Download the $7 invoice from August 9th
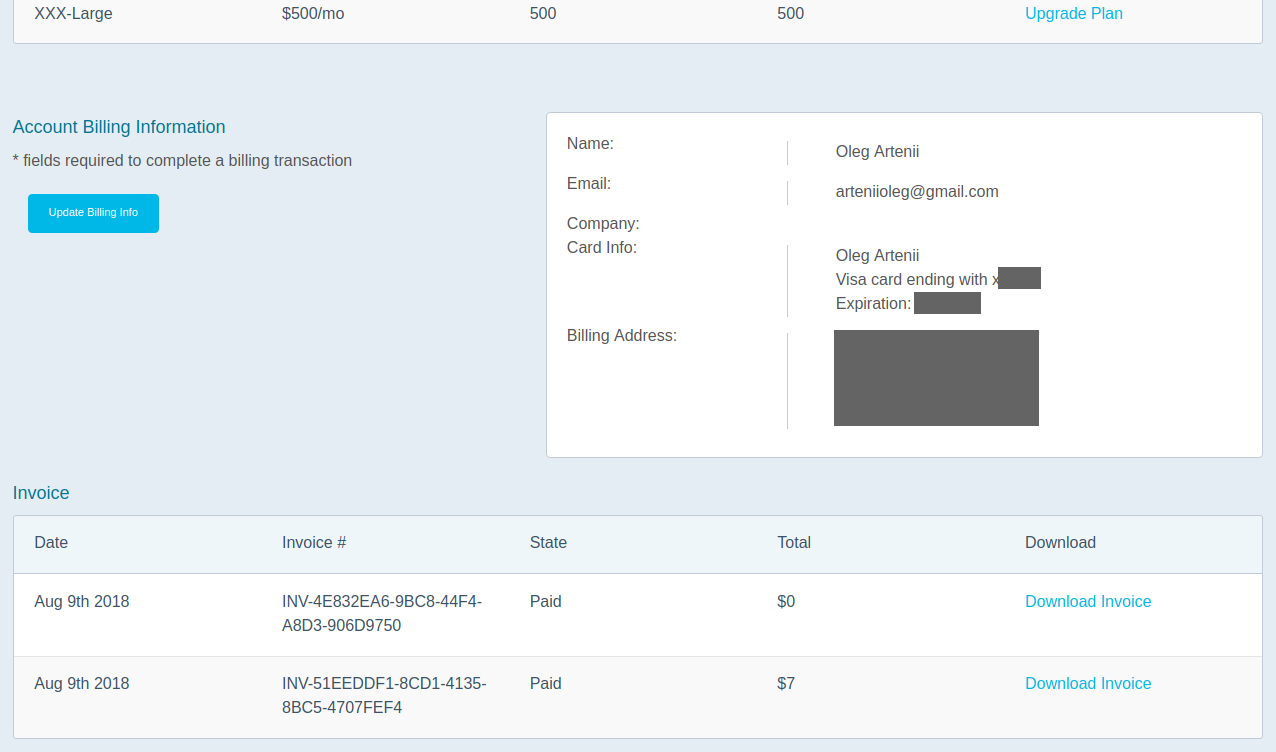Viewport: 1276px width, 752px height. pyautogui.click(x=1088, y=683)
